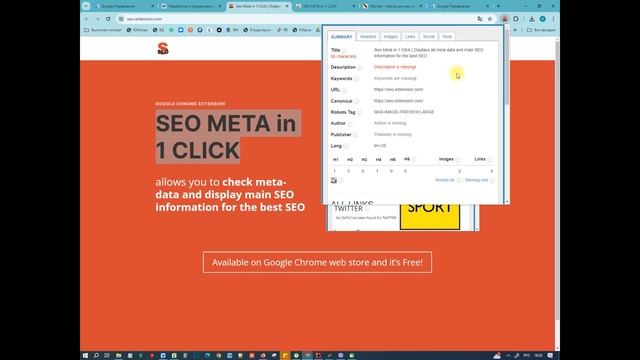This screenshot has height=360, width=640.
Task: Click the help icon next to Canonical
Action: point(356,101)
